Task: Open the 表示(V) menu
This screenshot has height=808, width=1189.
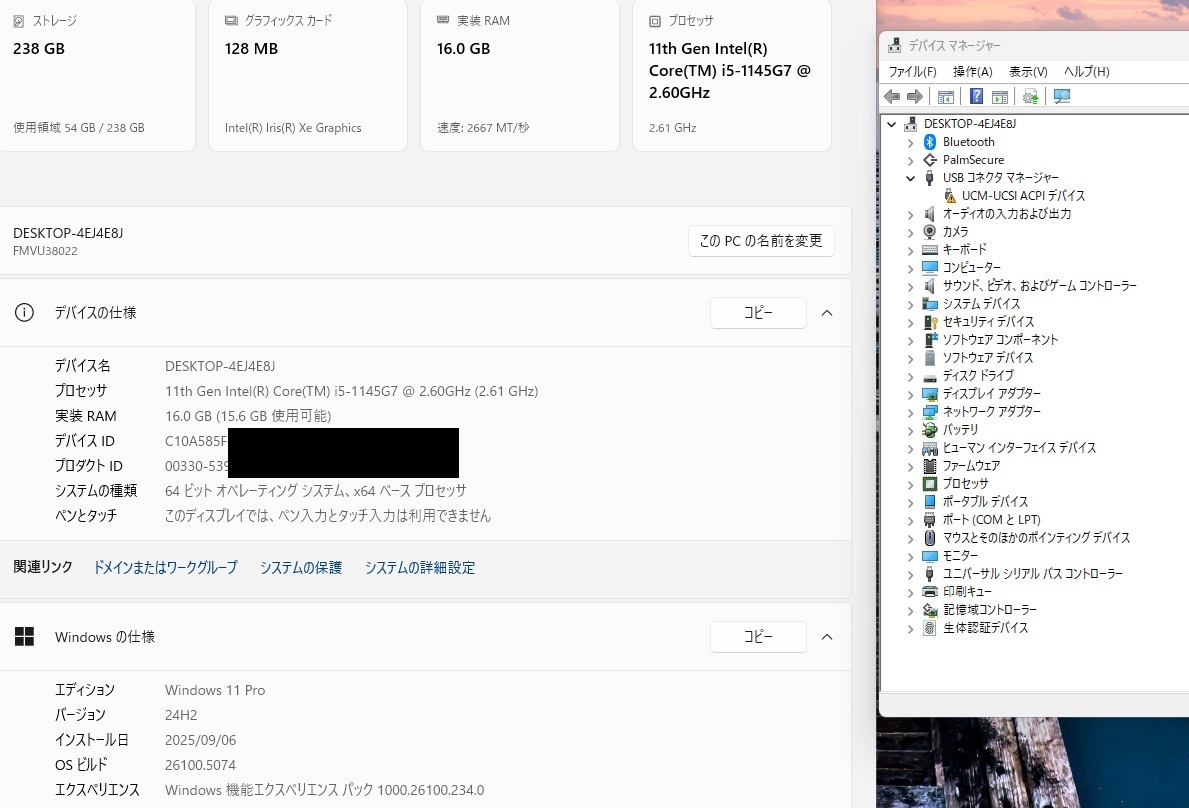Action: click(1028, 71)
